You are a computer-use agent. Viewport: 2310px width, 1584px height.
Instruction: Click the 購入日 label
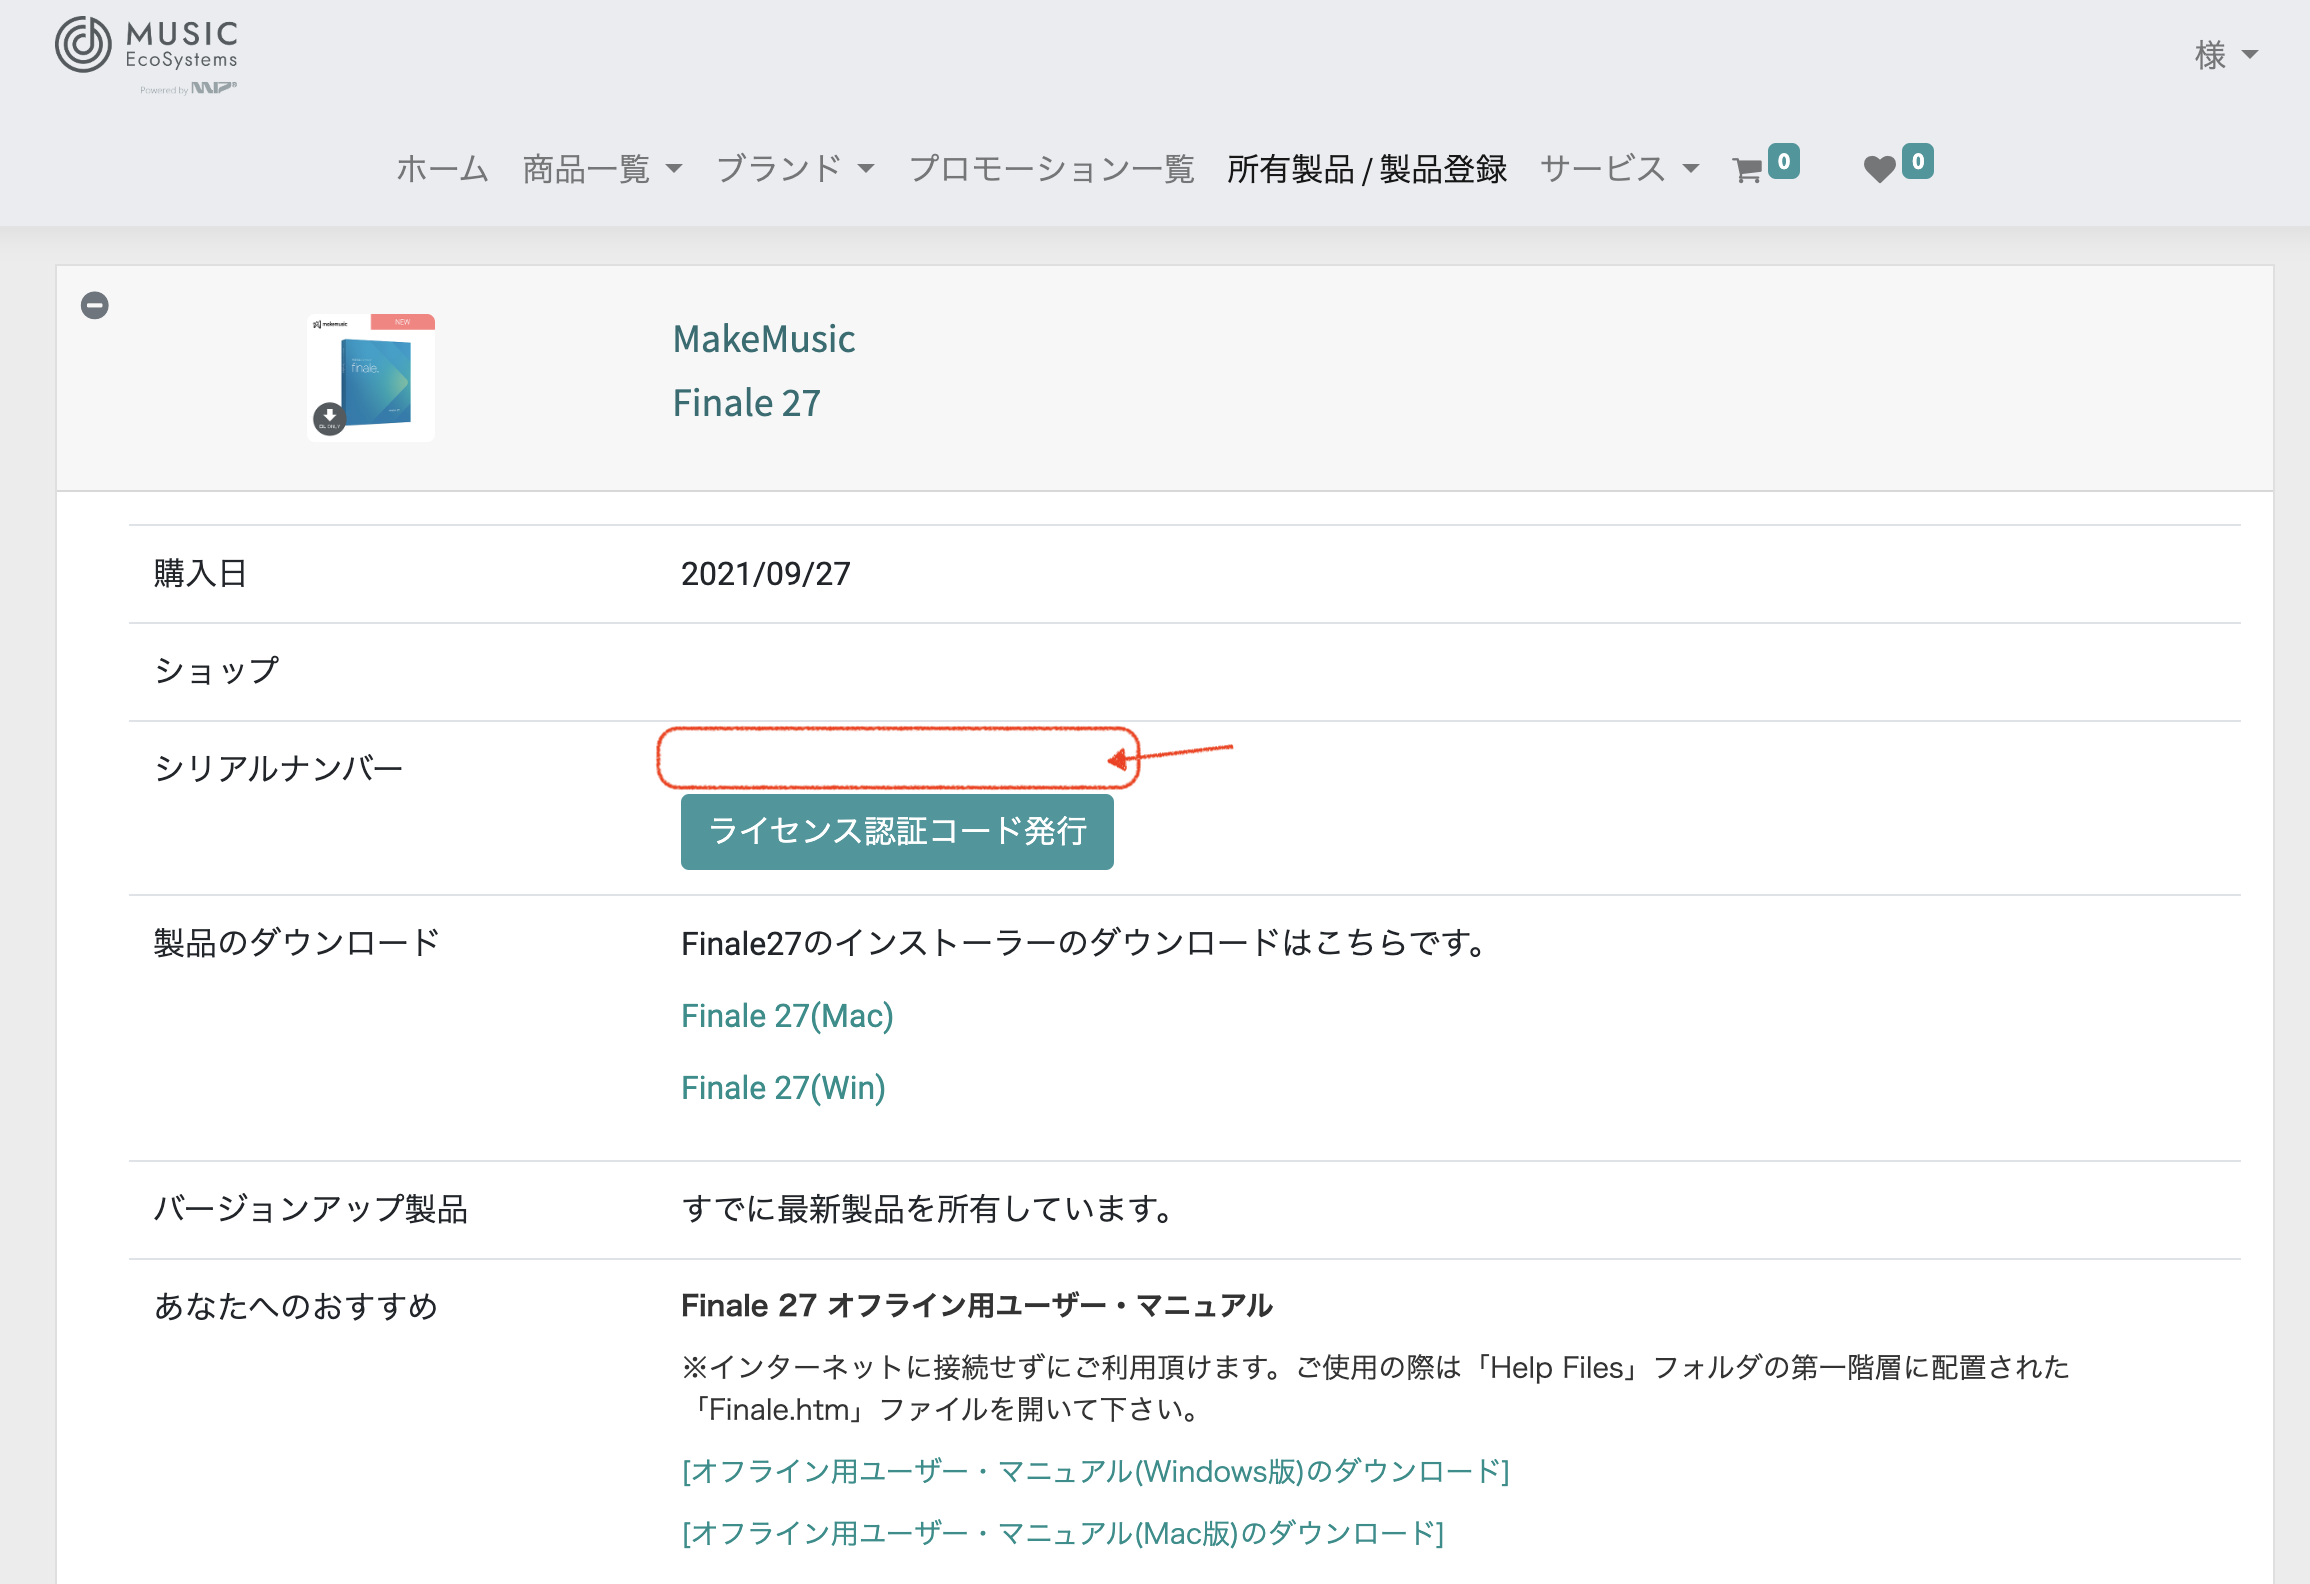[200, 574]
